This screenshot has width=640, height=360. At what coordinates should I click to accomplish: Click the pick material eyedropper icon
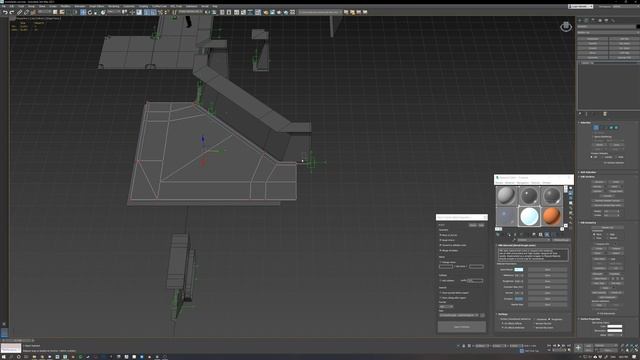pos(515,240)
